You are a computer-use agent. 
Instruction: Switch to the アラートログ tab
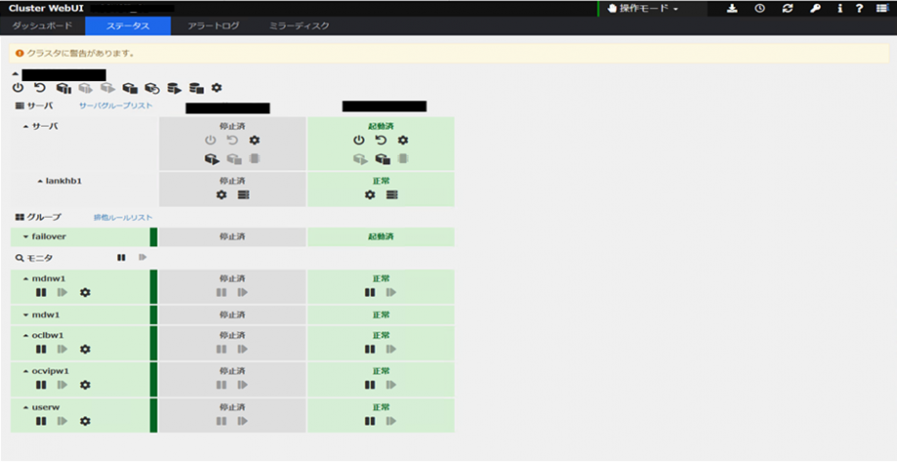tap(214, 26)
